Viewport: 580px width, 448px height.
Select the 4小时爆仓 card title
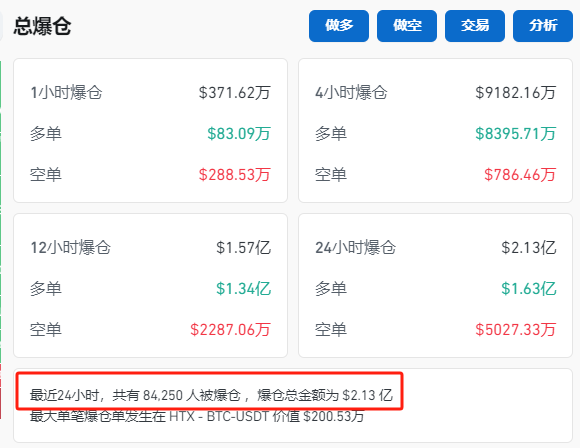(351, 92)
